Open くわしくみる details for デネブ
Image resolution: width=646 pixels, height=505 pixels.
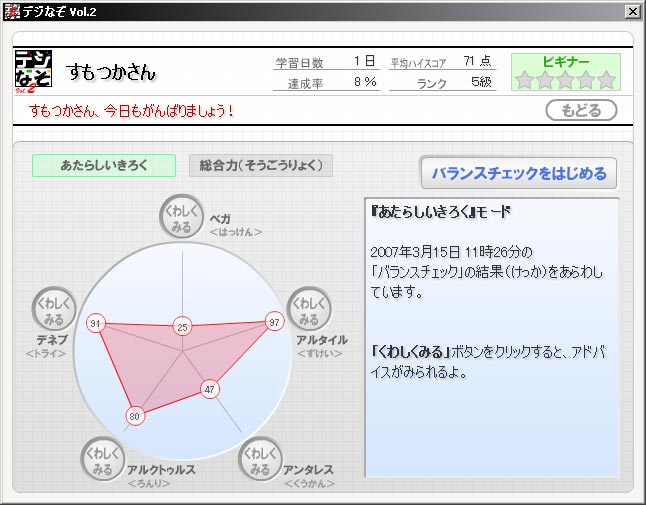pyautogui.click(x=55, y=310)
